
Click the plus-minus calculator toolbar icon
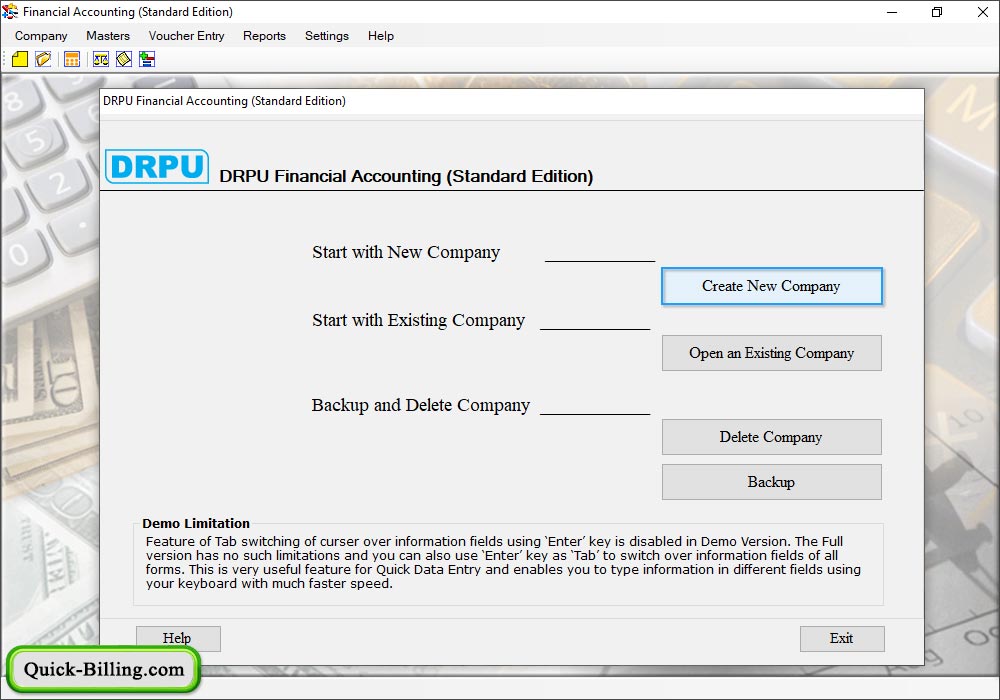(x=147, y=59)
